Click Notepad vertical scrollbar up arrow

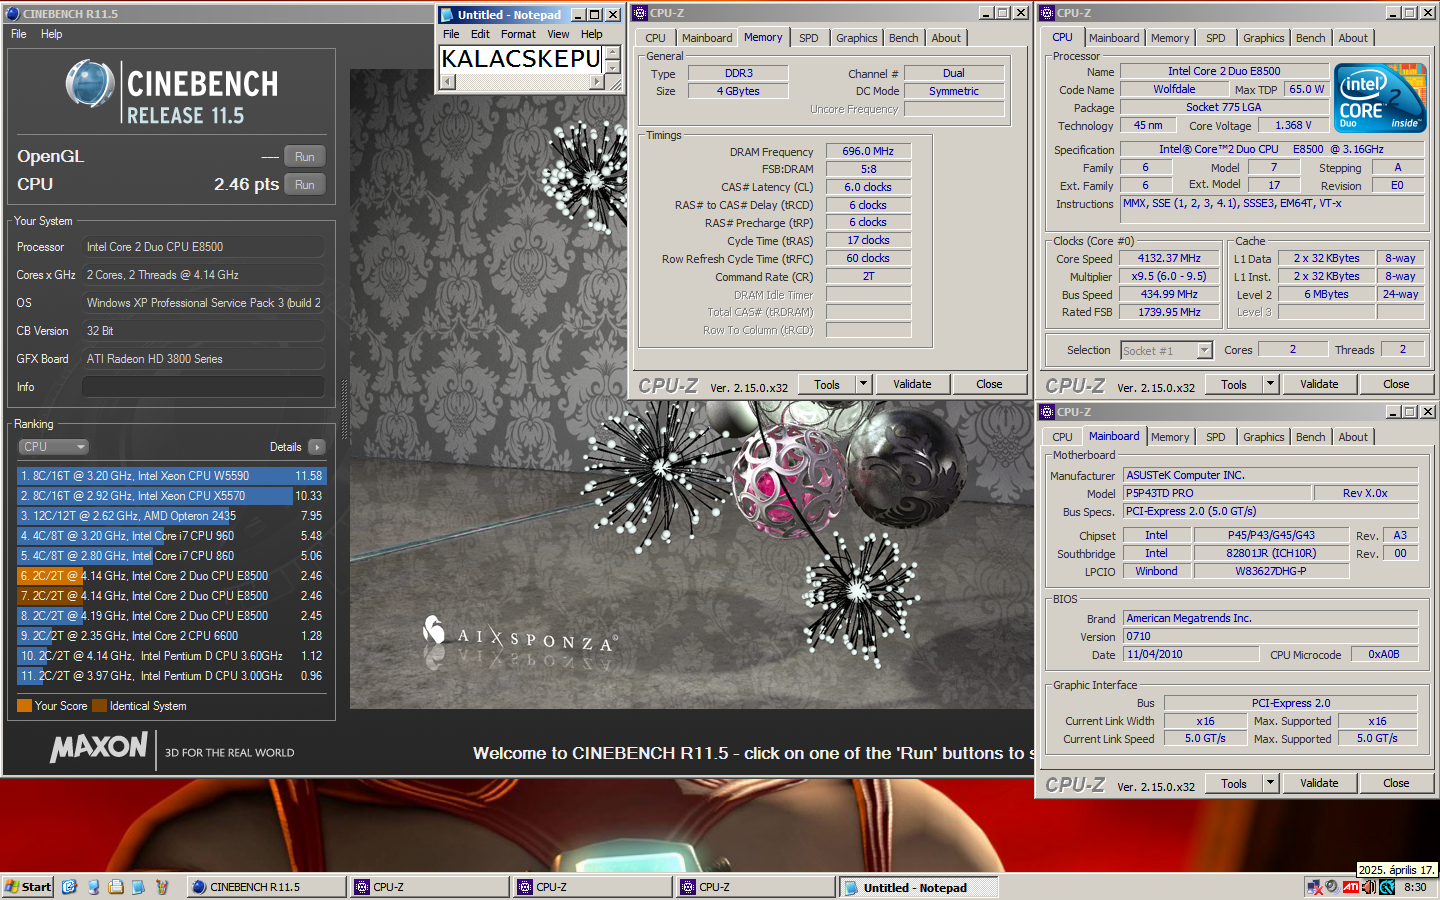(x=614, y=53)
